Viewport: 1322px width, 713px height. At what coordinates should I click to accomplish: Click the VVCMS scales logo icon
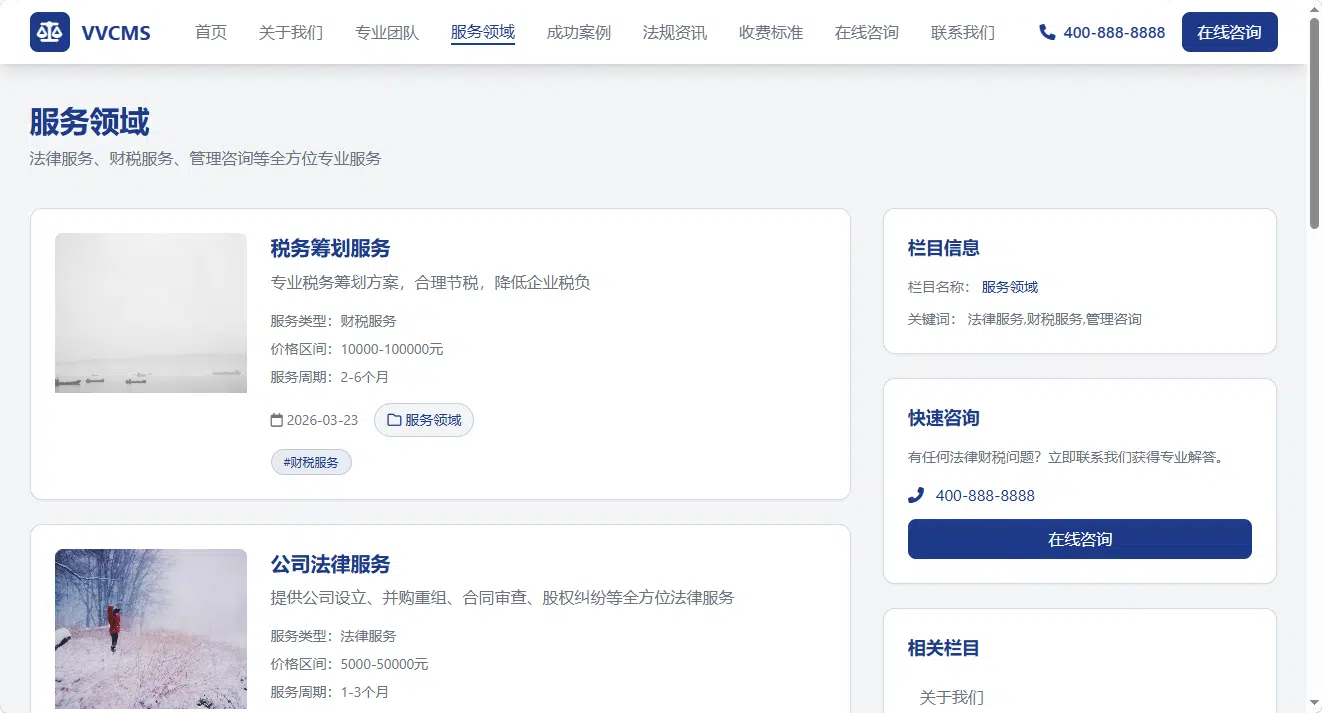click(x=50, y=32)
